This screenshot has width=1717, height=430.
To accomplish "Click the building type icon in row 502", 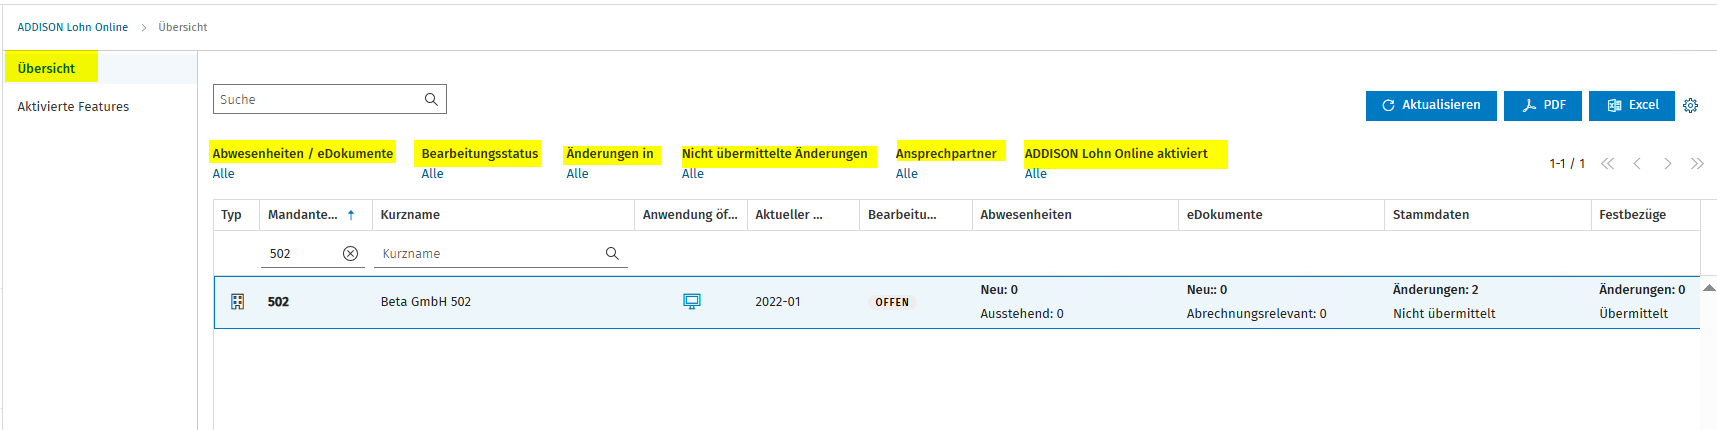I will (x=238, y=301).
